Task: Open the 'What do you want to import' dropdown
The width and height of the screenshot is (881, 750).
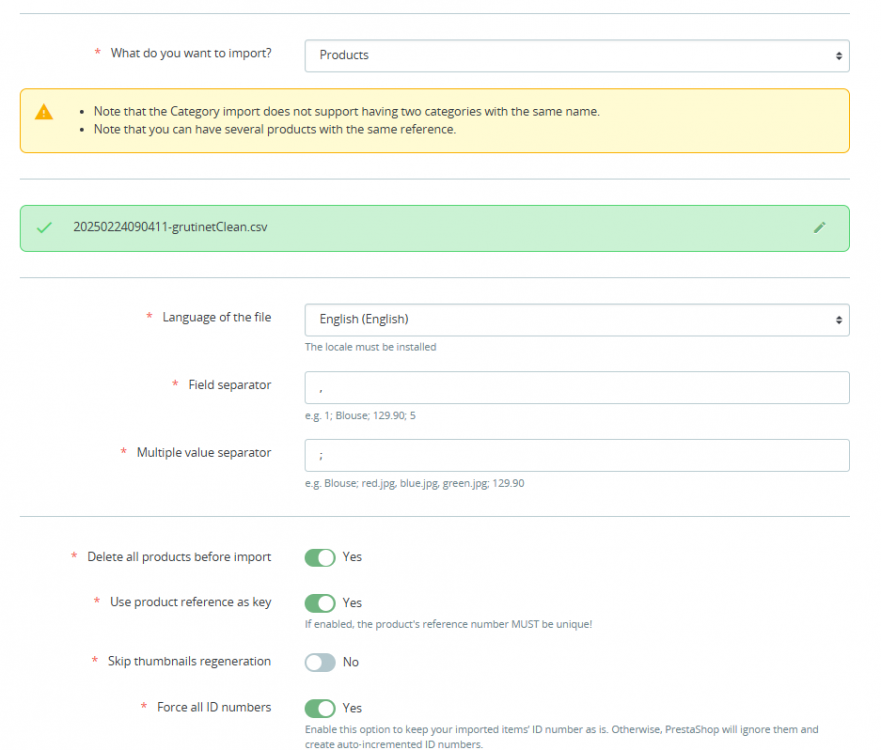Action: (576, 56)
